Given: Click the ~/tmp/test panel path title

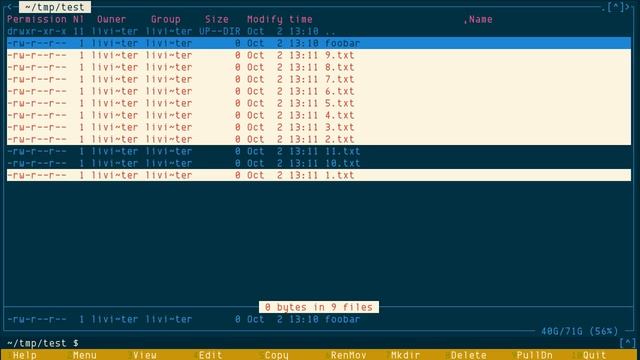Looking at the screenshot, I should [x=55, y=7].
